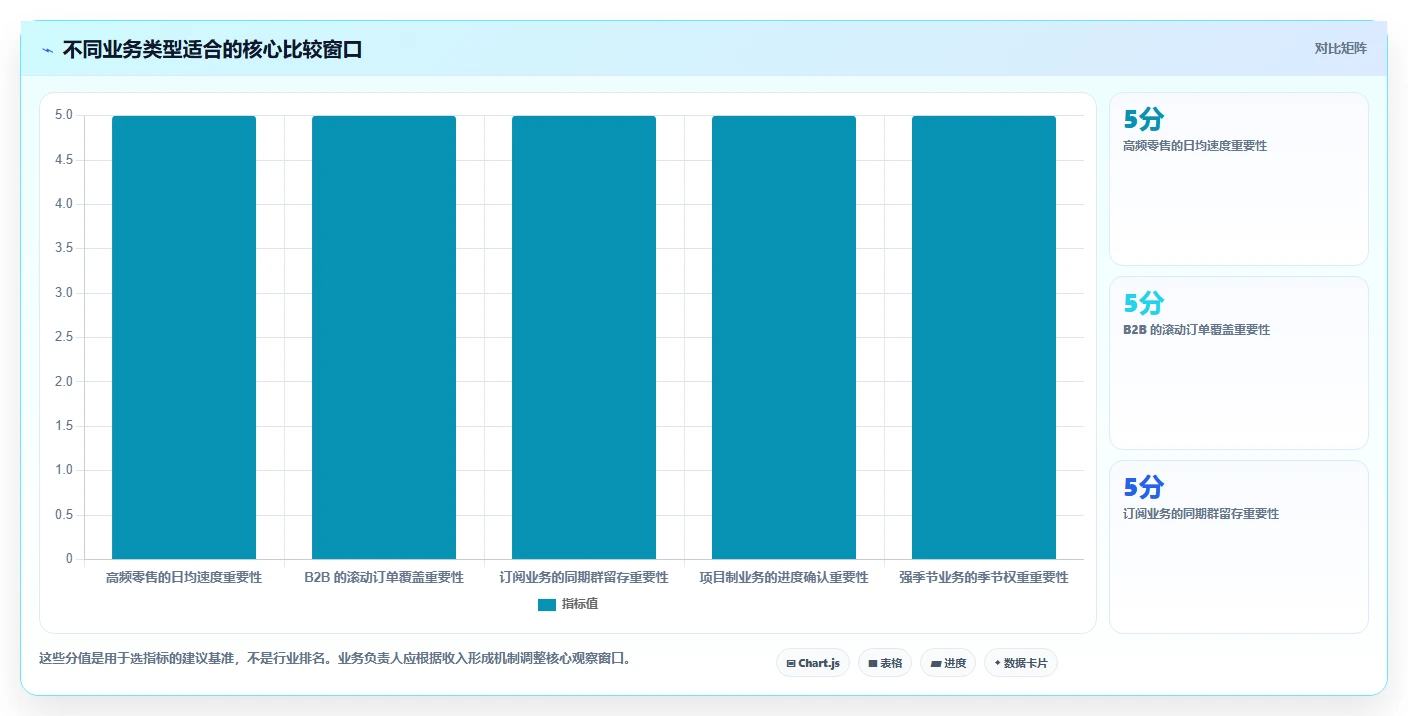Viewport: 1408px width, 716px height.
Task: Click the lightning icon beside the title
Action: pos(48,50)
